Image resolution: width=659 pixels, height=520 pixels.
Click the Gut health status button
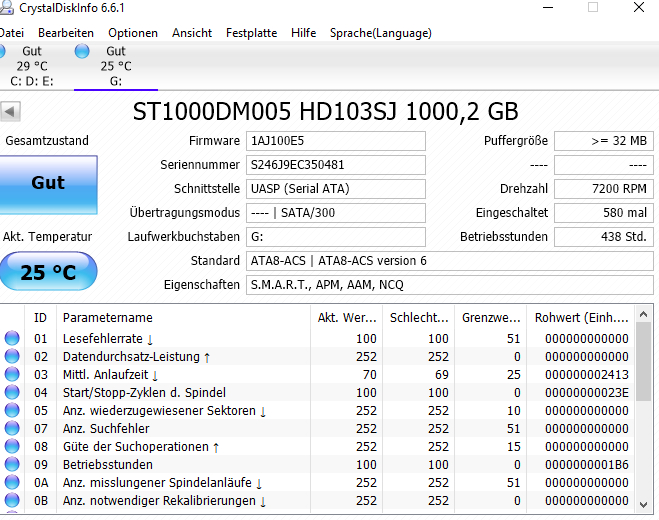point(48,185)
